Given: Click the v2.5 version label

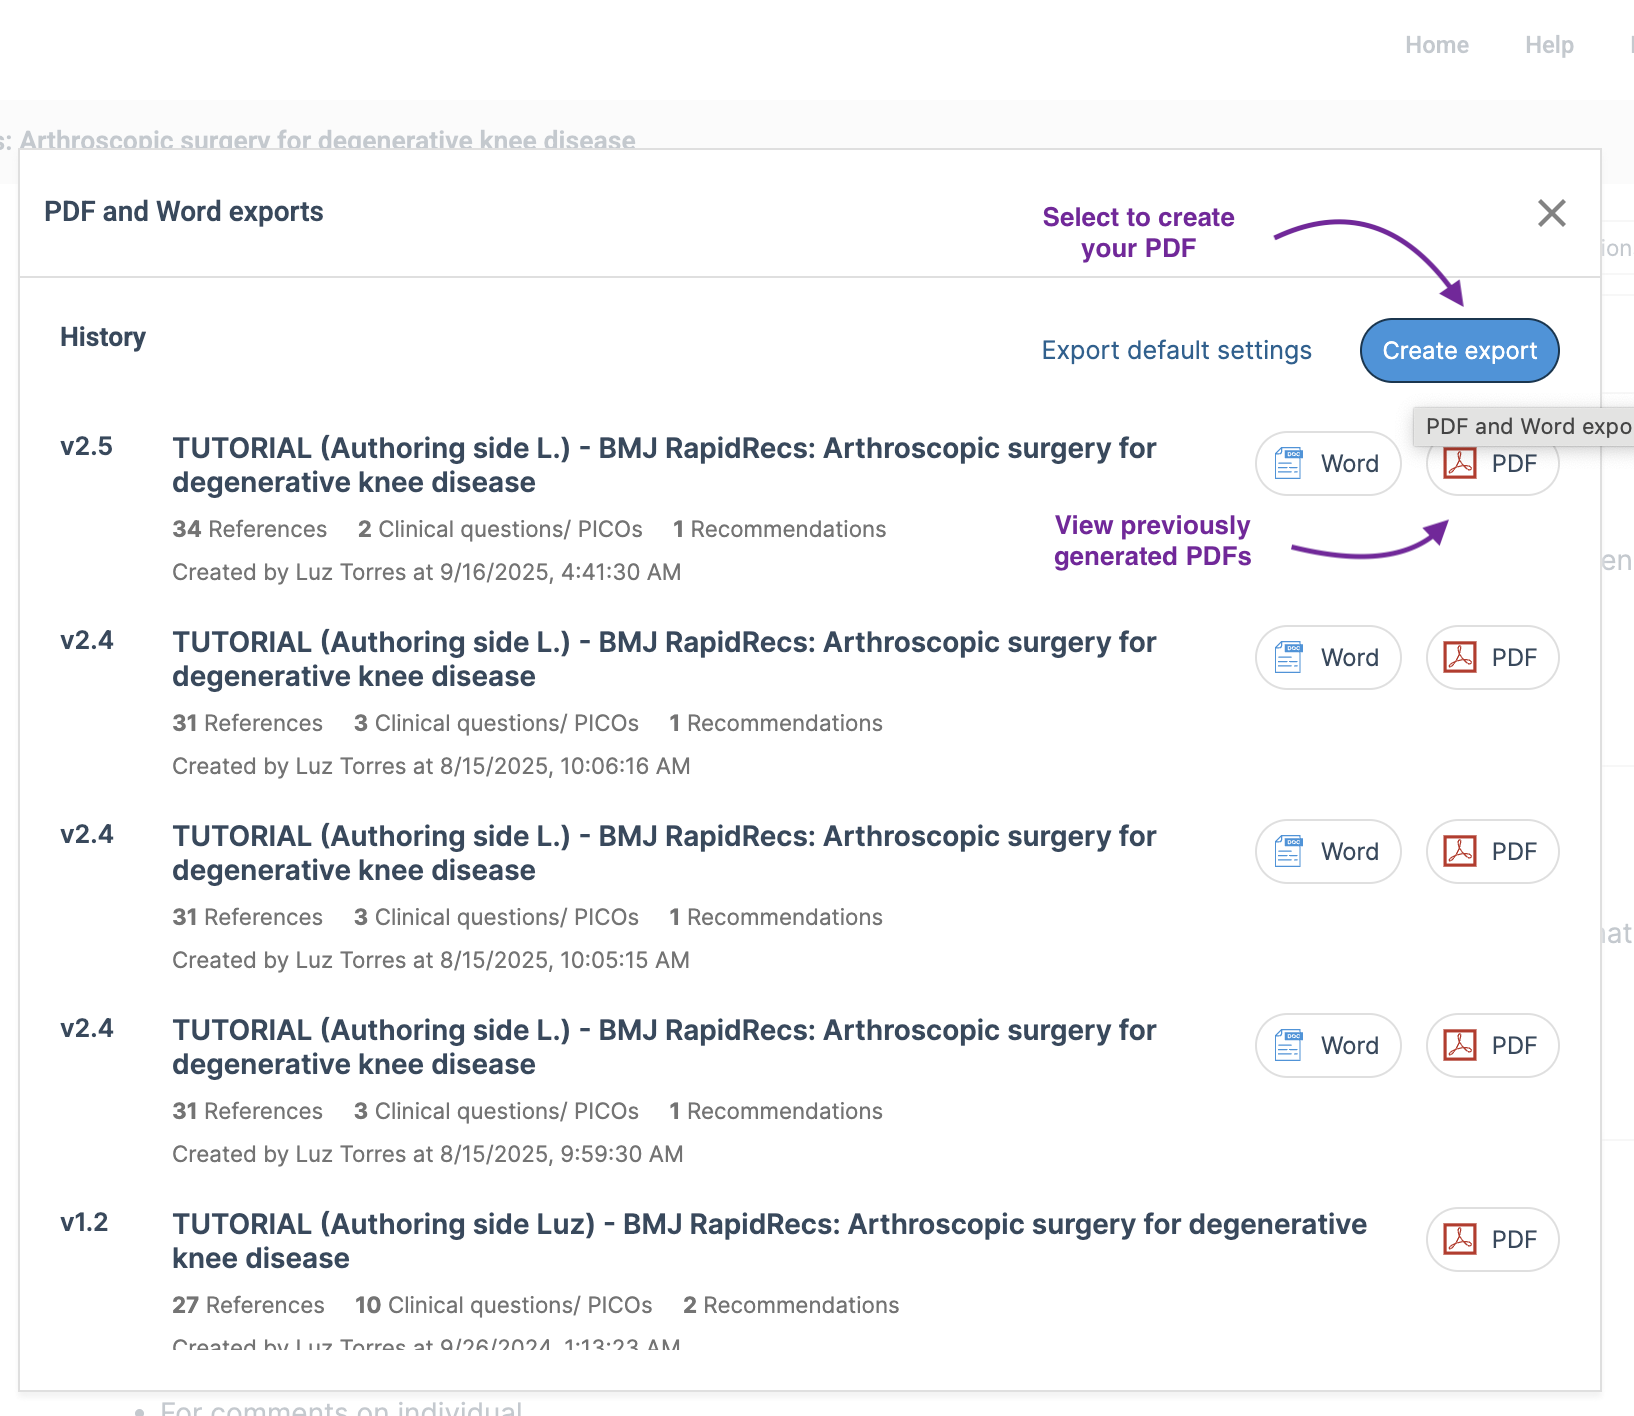Looking at the screenshot, I should (x=87, y=447).
